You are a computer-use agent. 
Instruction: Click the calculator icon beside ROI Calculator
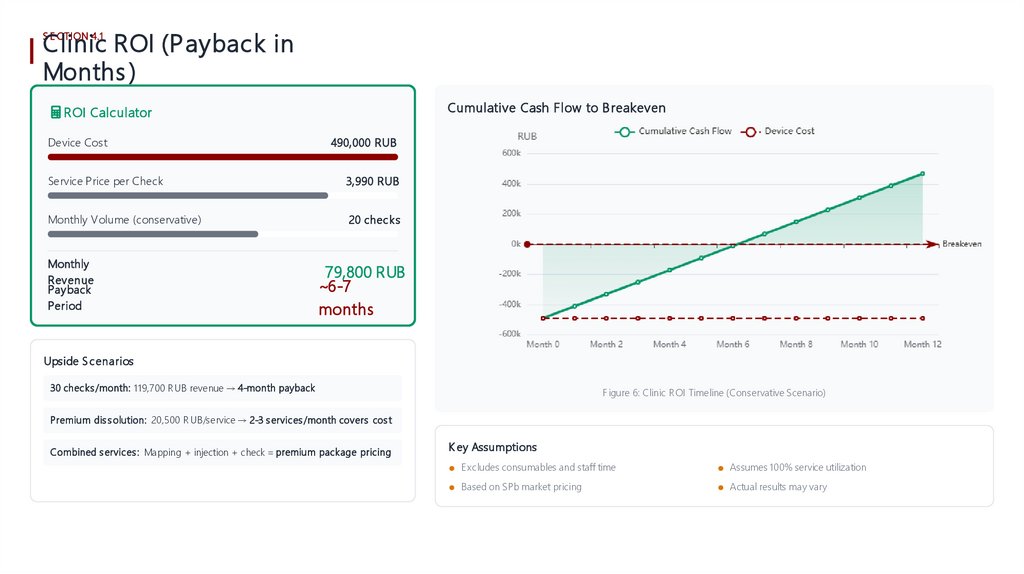(55, 113)
